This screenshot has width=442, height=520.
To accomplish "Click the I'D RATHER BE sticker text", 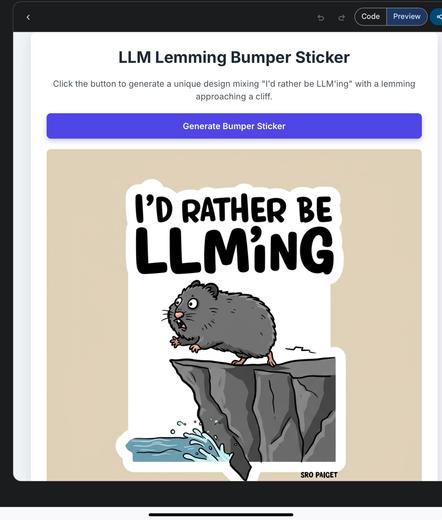I will pos(233,209).
